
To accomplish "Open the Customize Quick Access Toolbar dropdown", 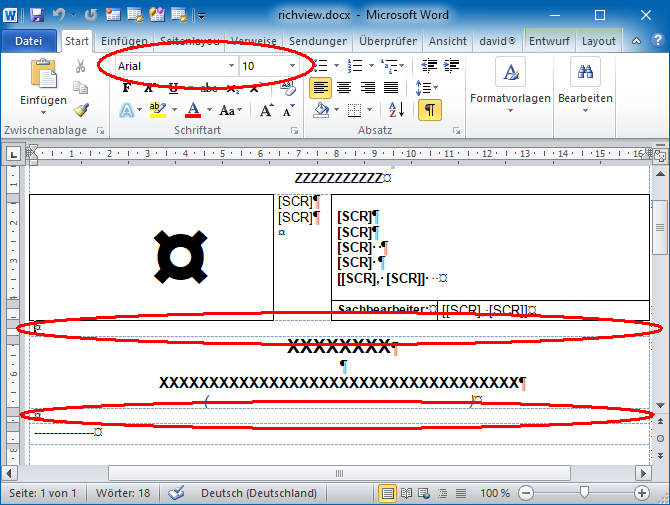I will (201, 16).
